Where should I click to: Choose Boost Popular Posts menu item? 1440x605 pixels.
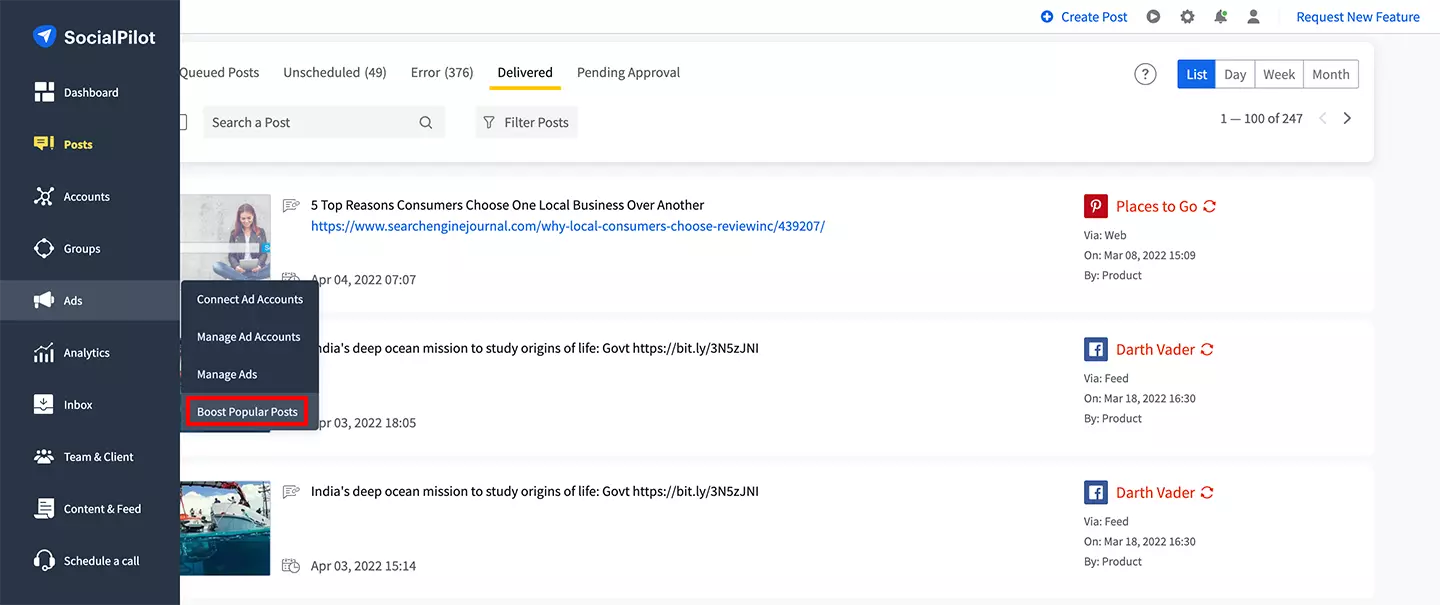click(x=247, y=412)
